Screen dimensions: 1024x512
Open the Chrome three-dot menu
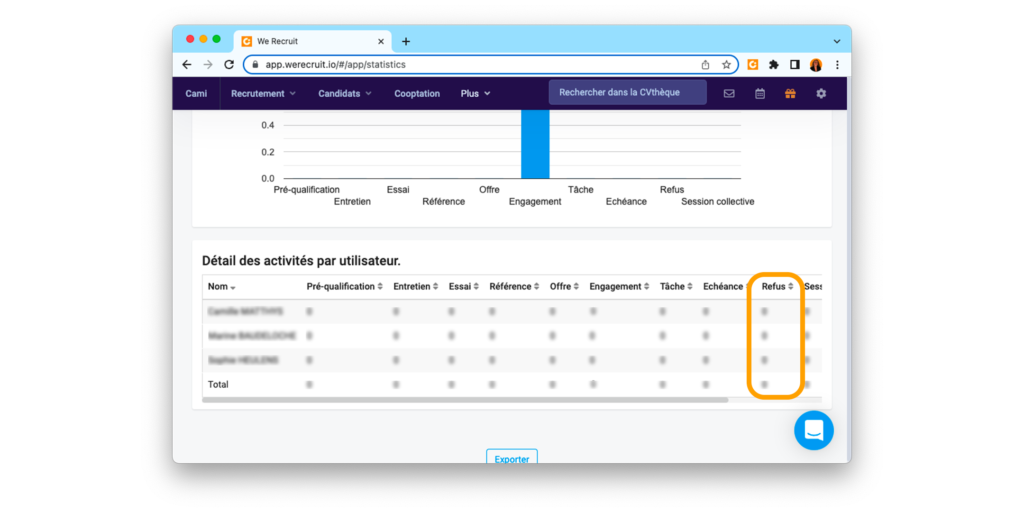(837, 65)
